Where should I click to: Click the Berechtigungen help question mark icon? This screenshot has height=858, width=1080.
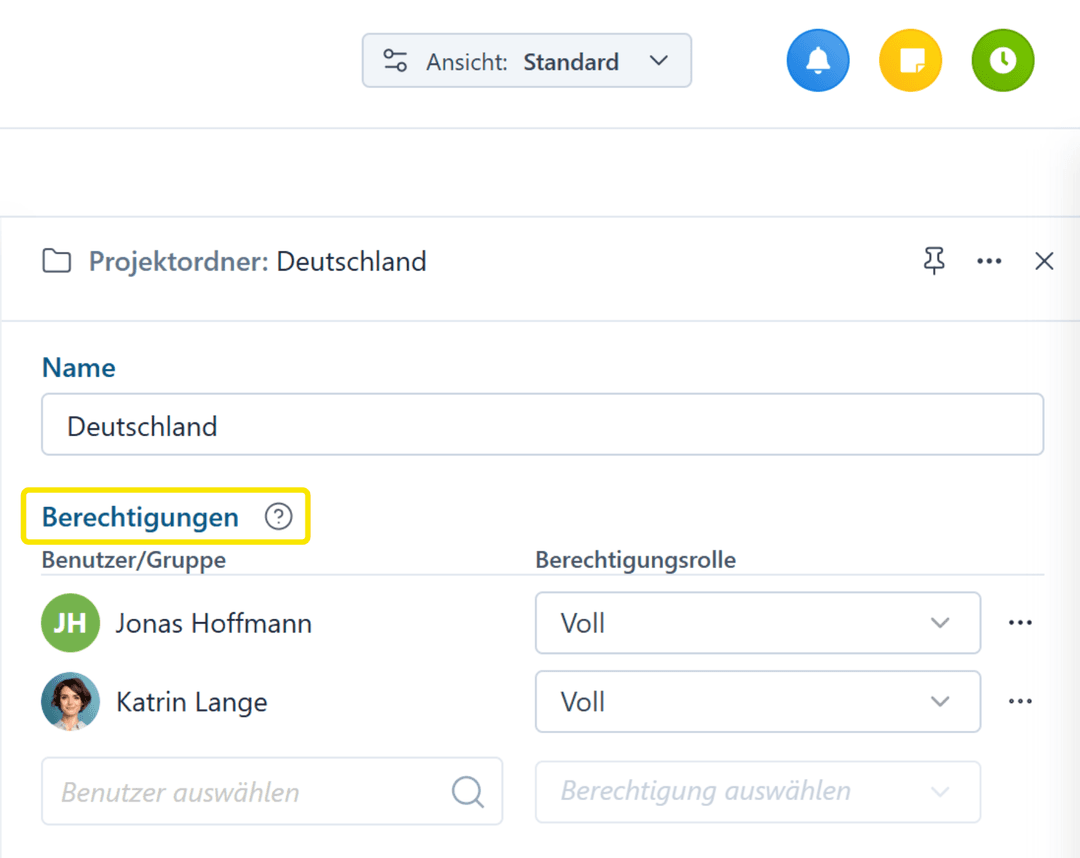pos(278,517)
